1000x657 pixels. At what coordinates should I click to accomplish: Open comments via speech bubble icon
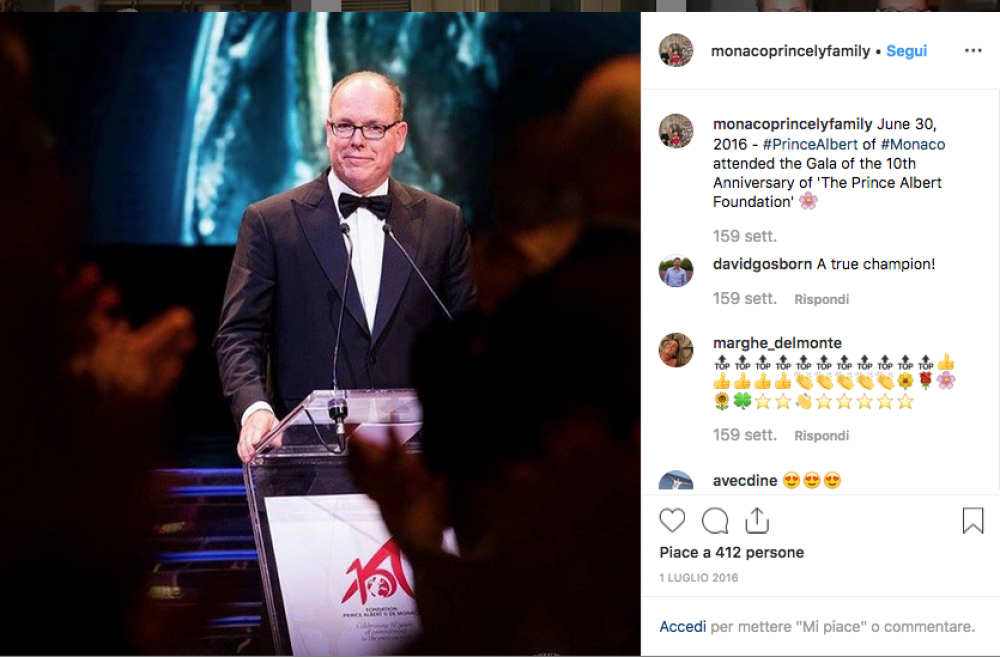click(715, 520)
